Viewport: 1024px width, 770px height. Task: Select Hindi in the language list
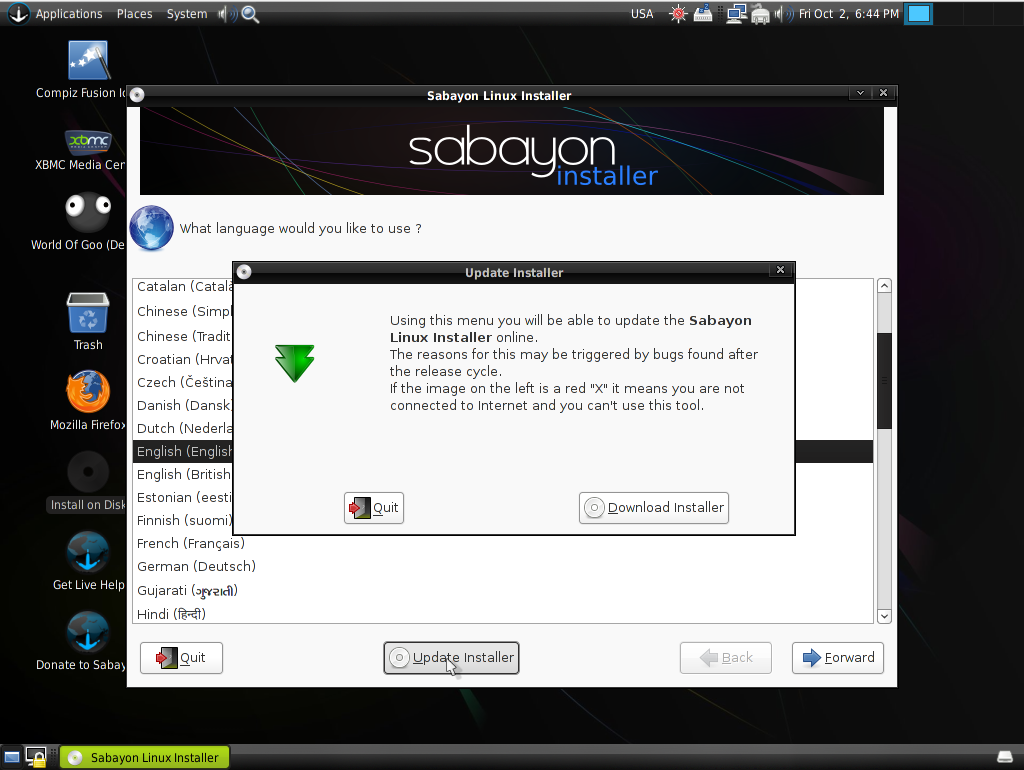pyautogui.click(x=503, y=614)
